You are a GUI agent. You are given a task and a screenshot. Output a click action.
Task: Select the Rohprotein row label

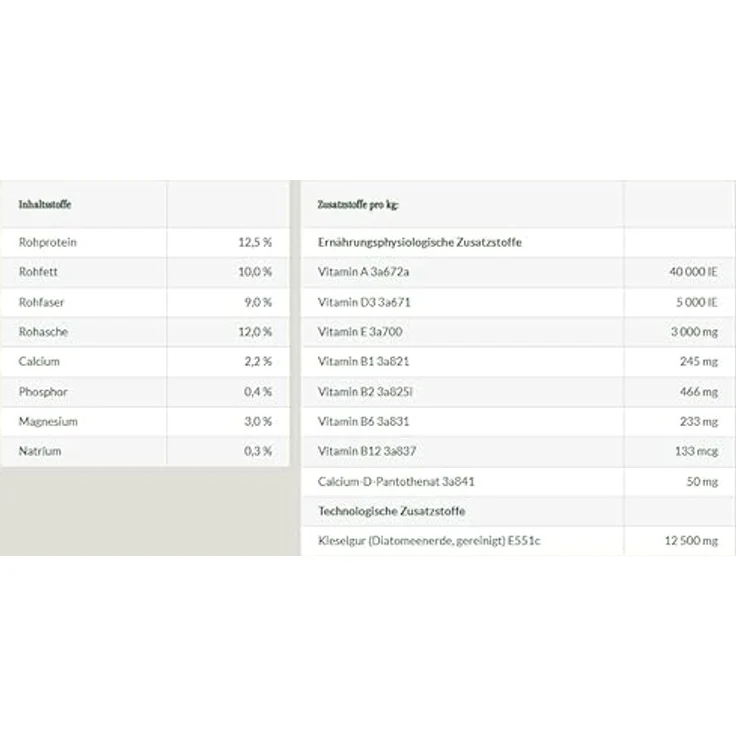(47, 243)
